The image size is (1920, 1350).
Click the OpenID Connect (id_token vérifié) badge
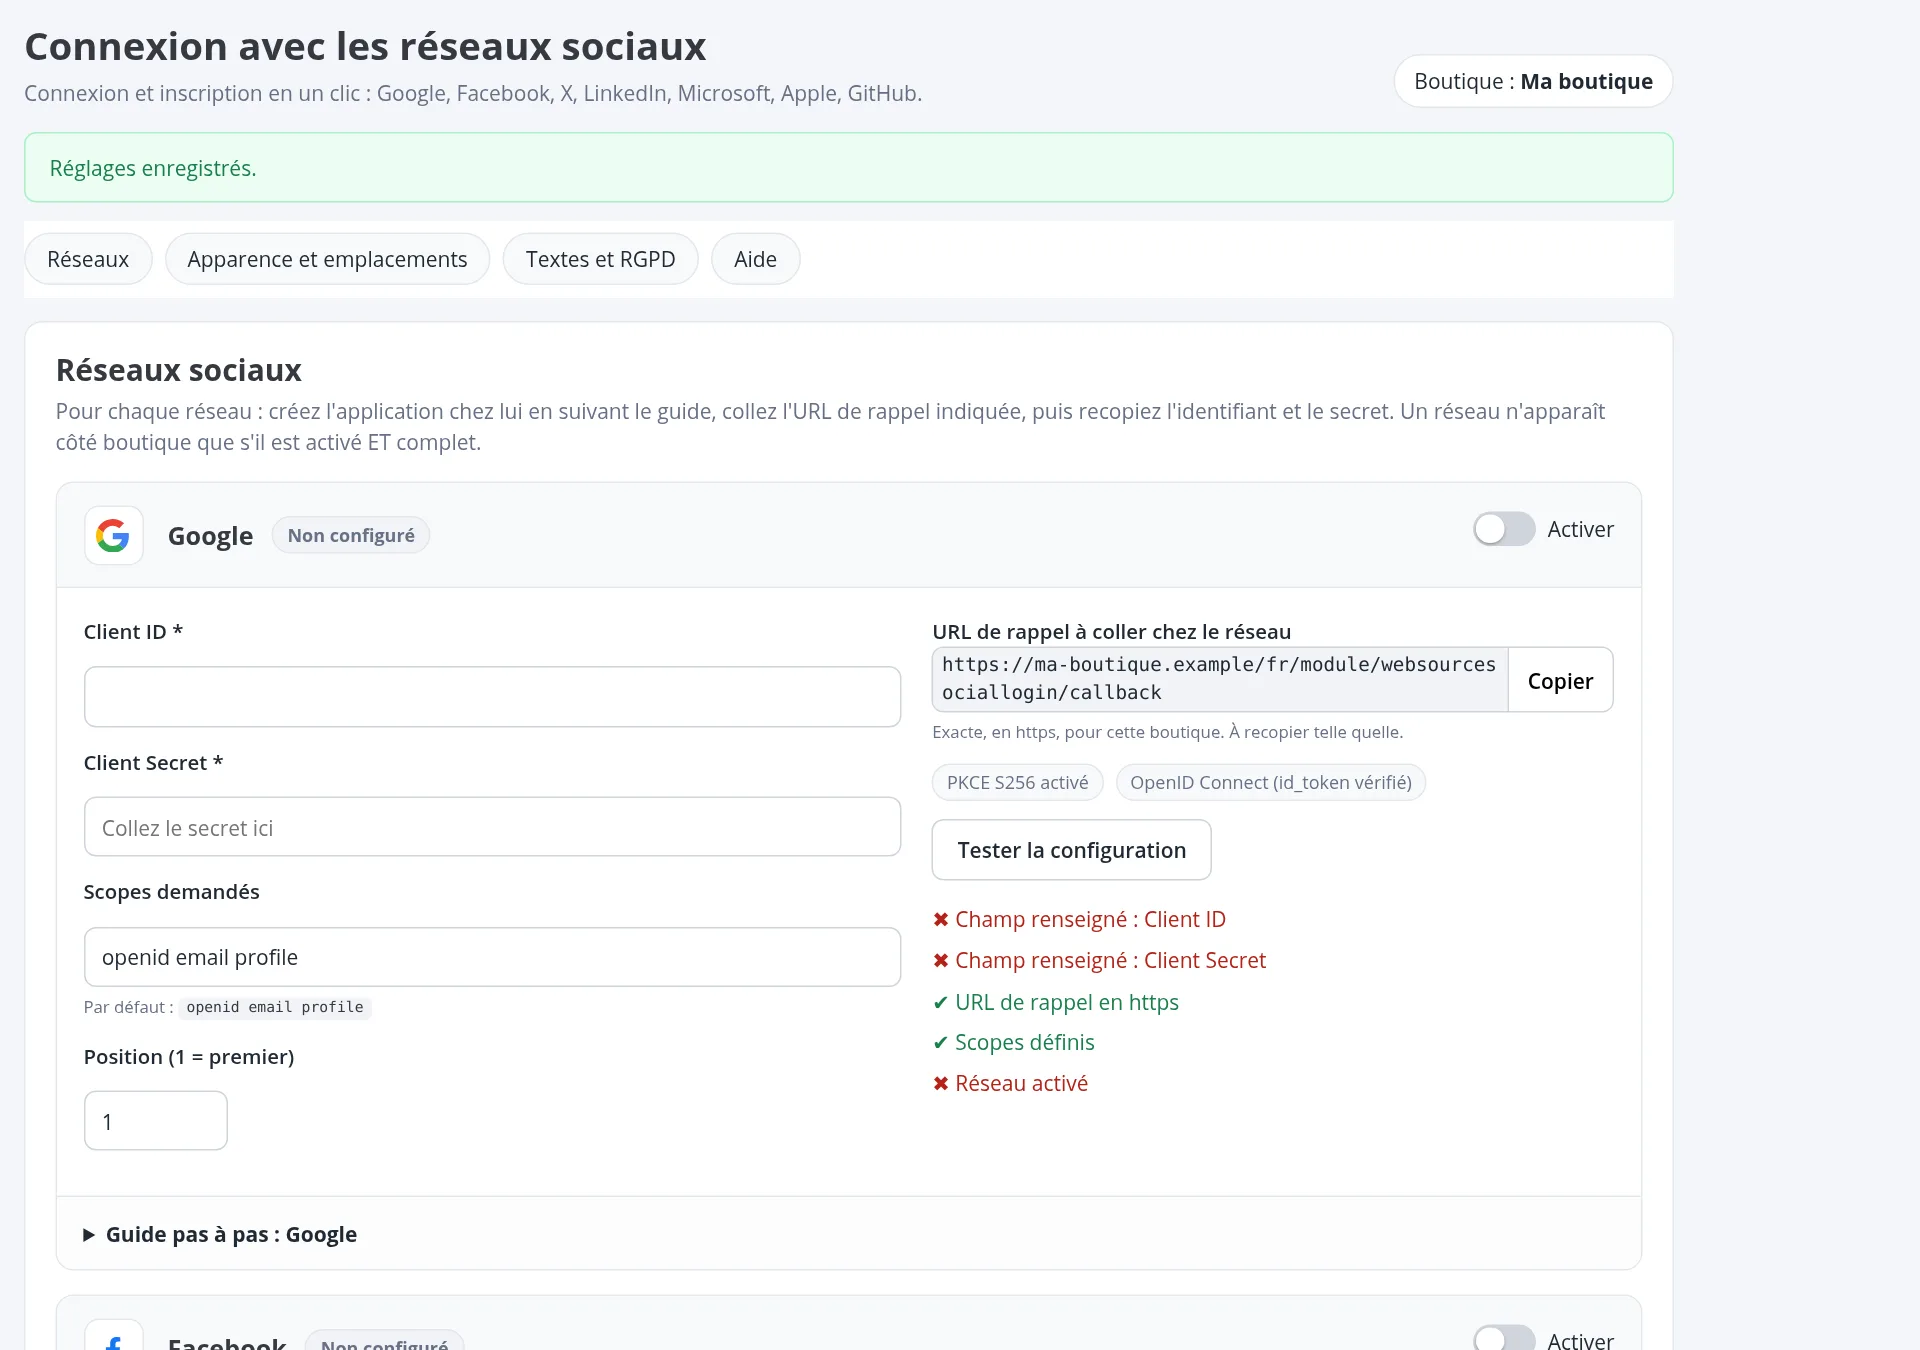tap(1270, 782)
